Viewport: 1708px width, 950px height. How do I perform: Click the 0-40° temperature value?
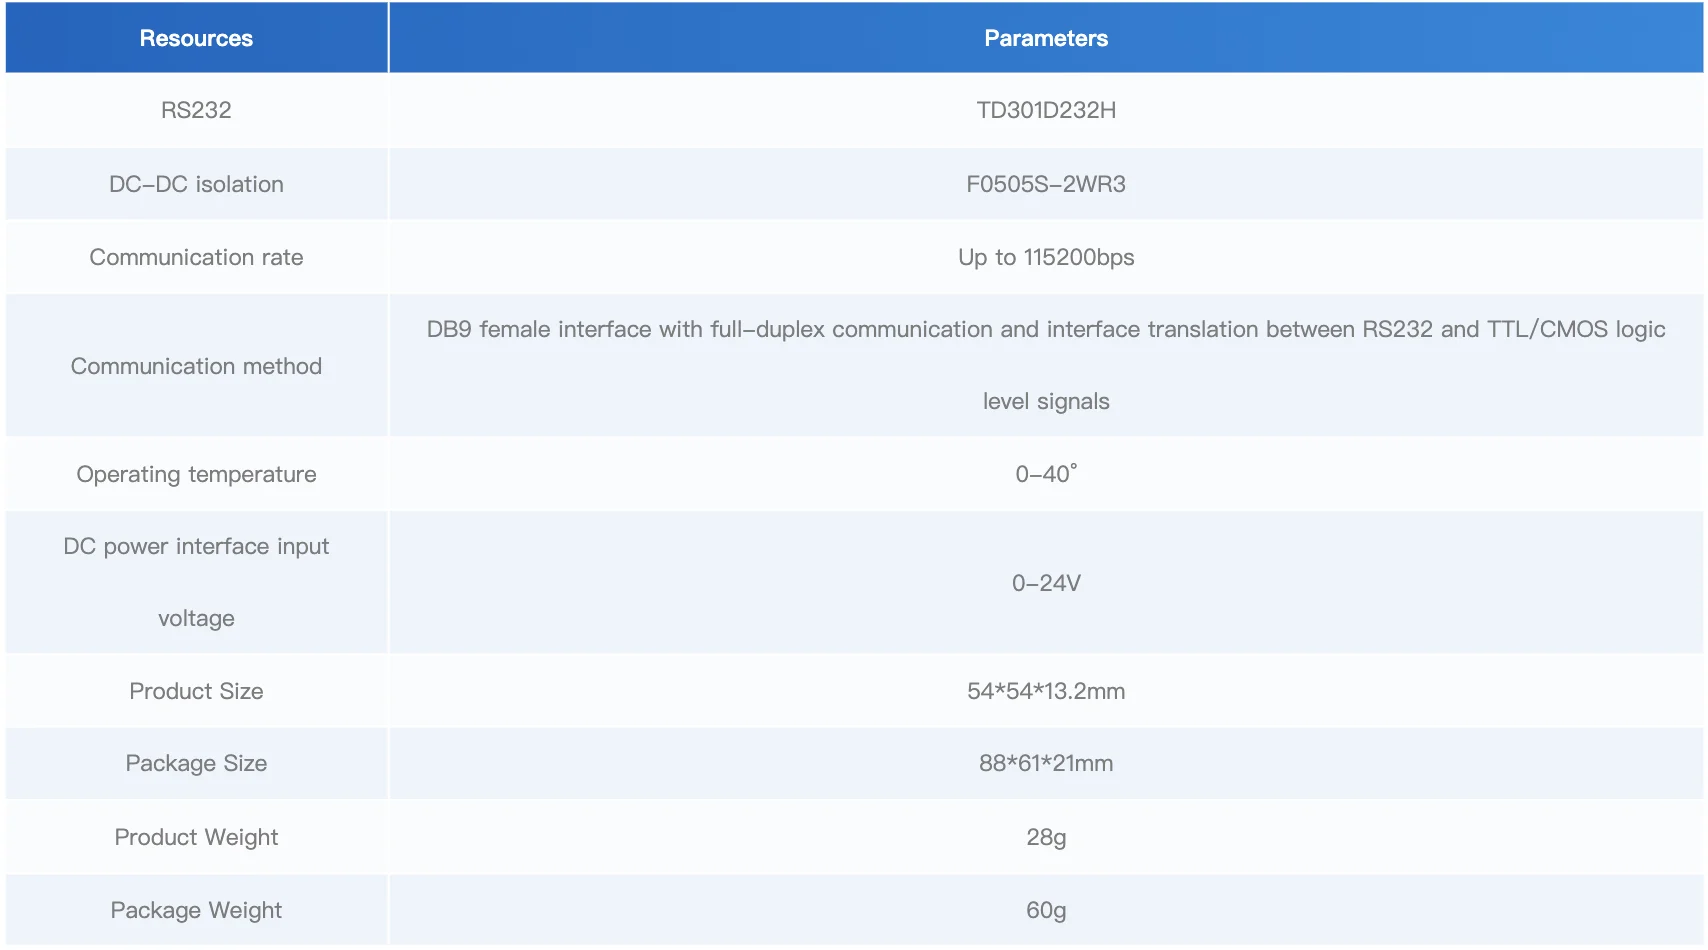coord(1046,474)
